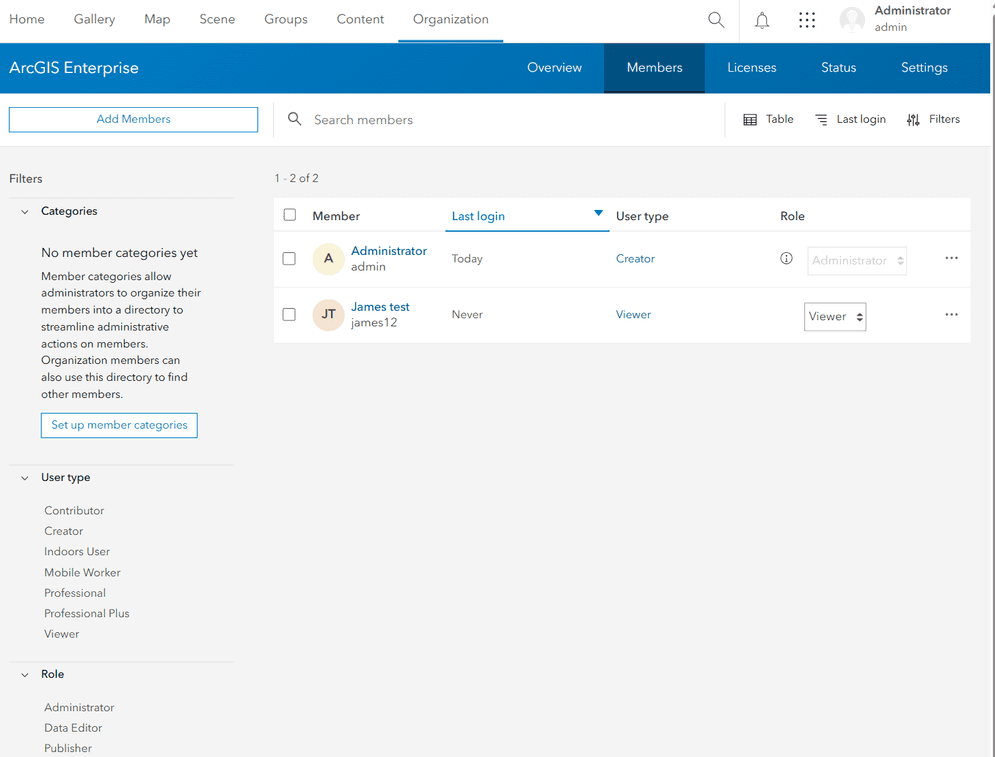Open the app launcher grid

pos(807,20)
